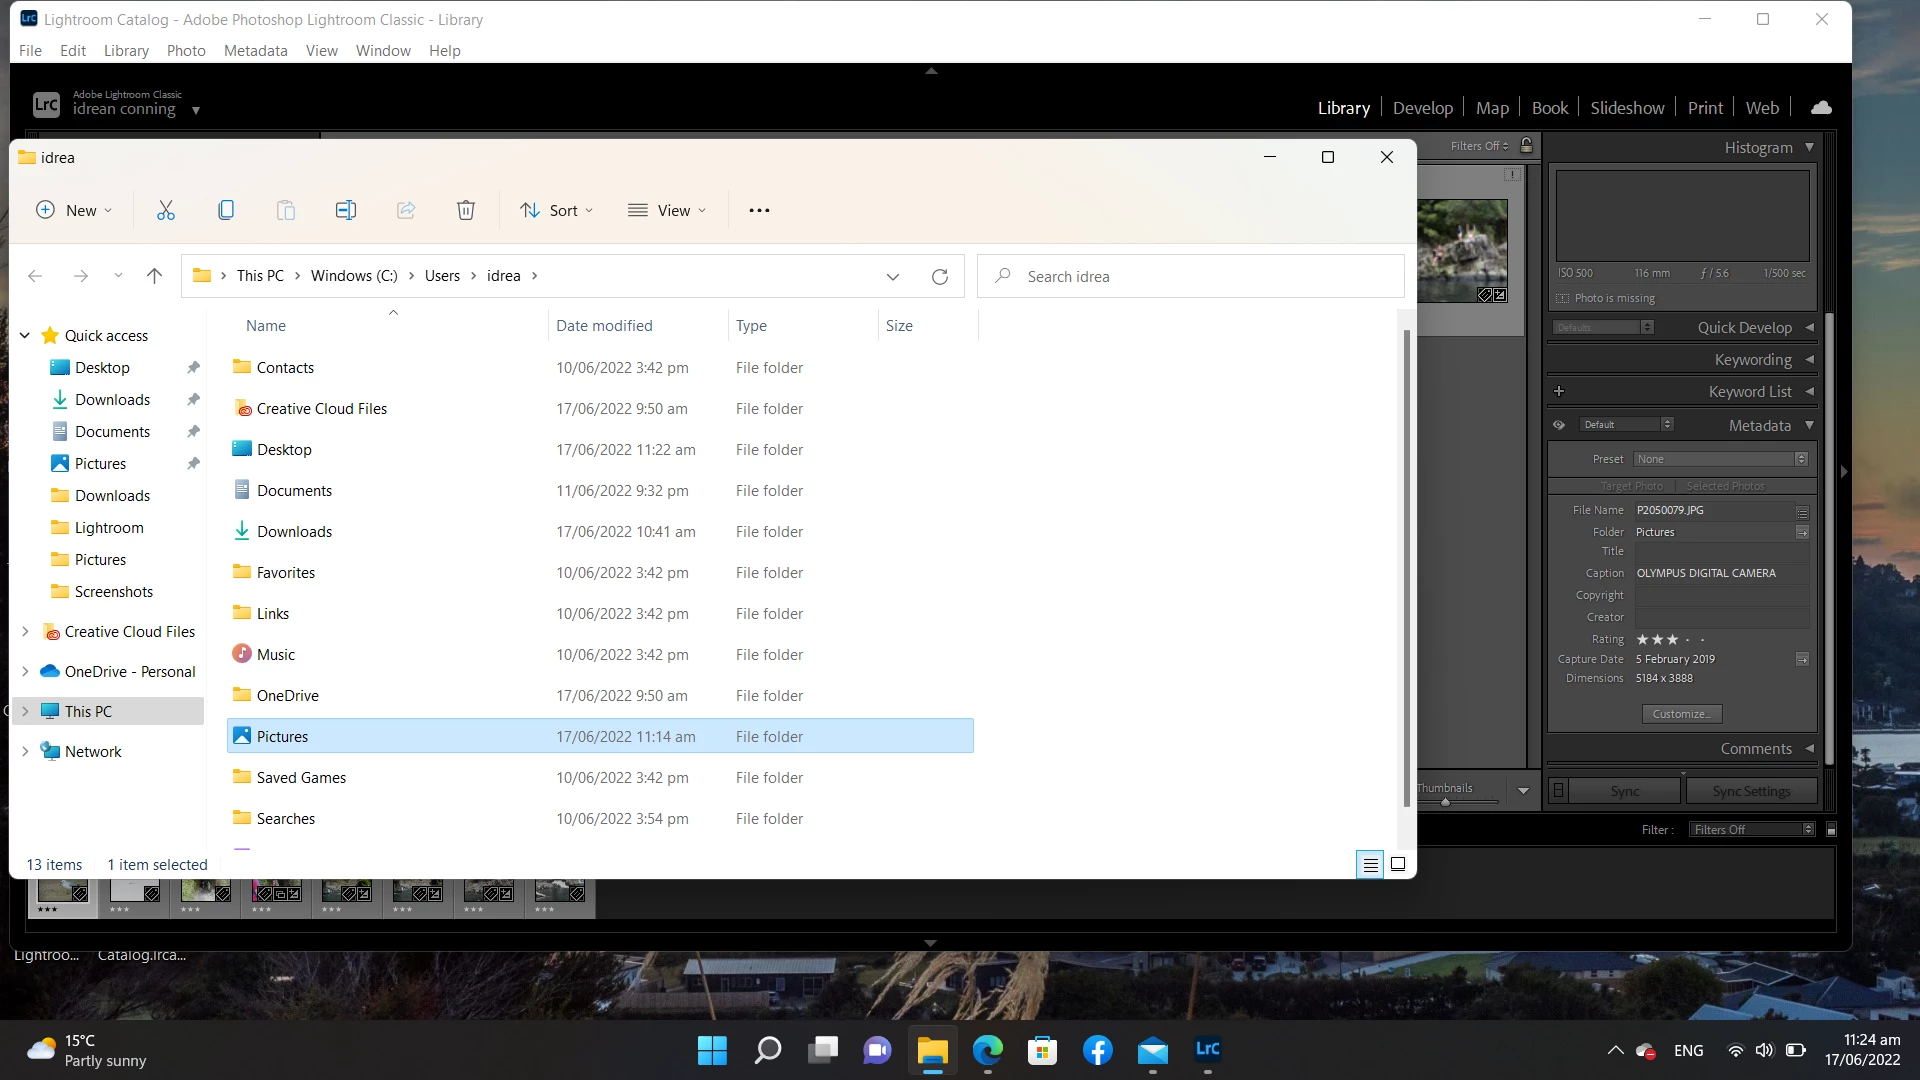Click the Cut icon in Explorer toolbar

(x=166, y=210)
